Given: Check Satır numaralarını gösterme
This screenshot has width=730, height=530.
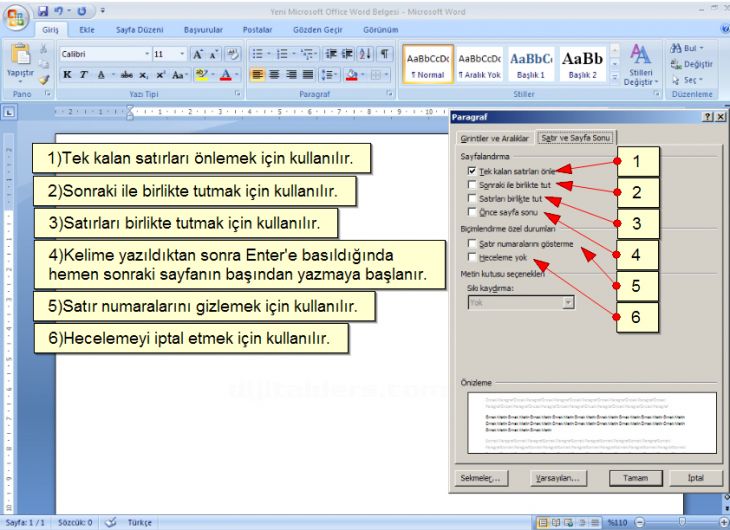Looking at the screenshot, I should (x=472, y=243).
